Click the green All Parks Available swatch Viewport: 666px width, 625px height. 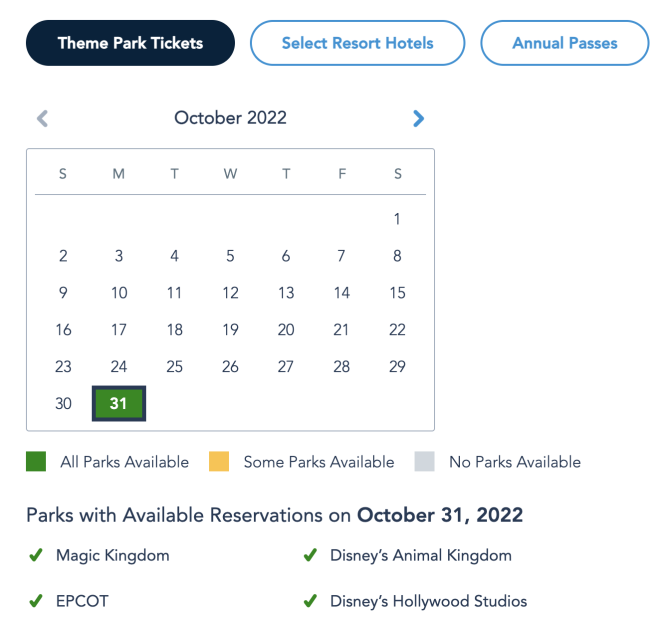(36, 462)
